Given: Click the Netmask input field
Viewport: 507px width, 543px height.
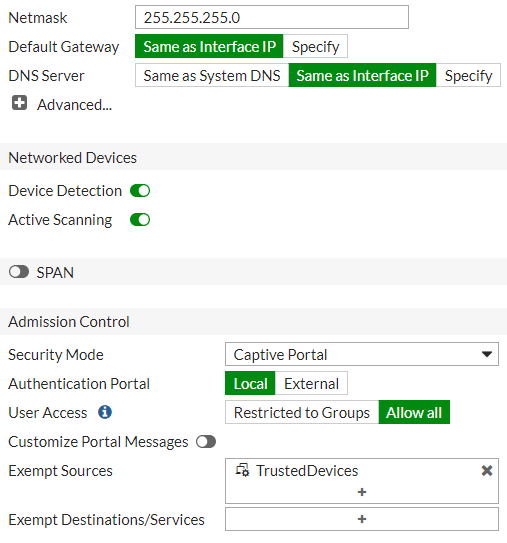Looking at the screenshot, I should (x=272, y=17).
